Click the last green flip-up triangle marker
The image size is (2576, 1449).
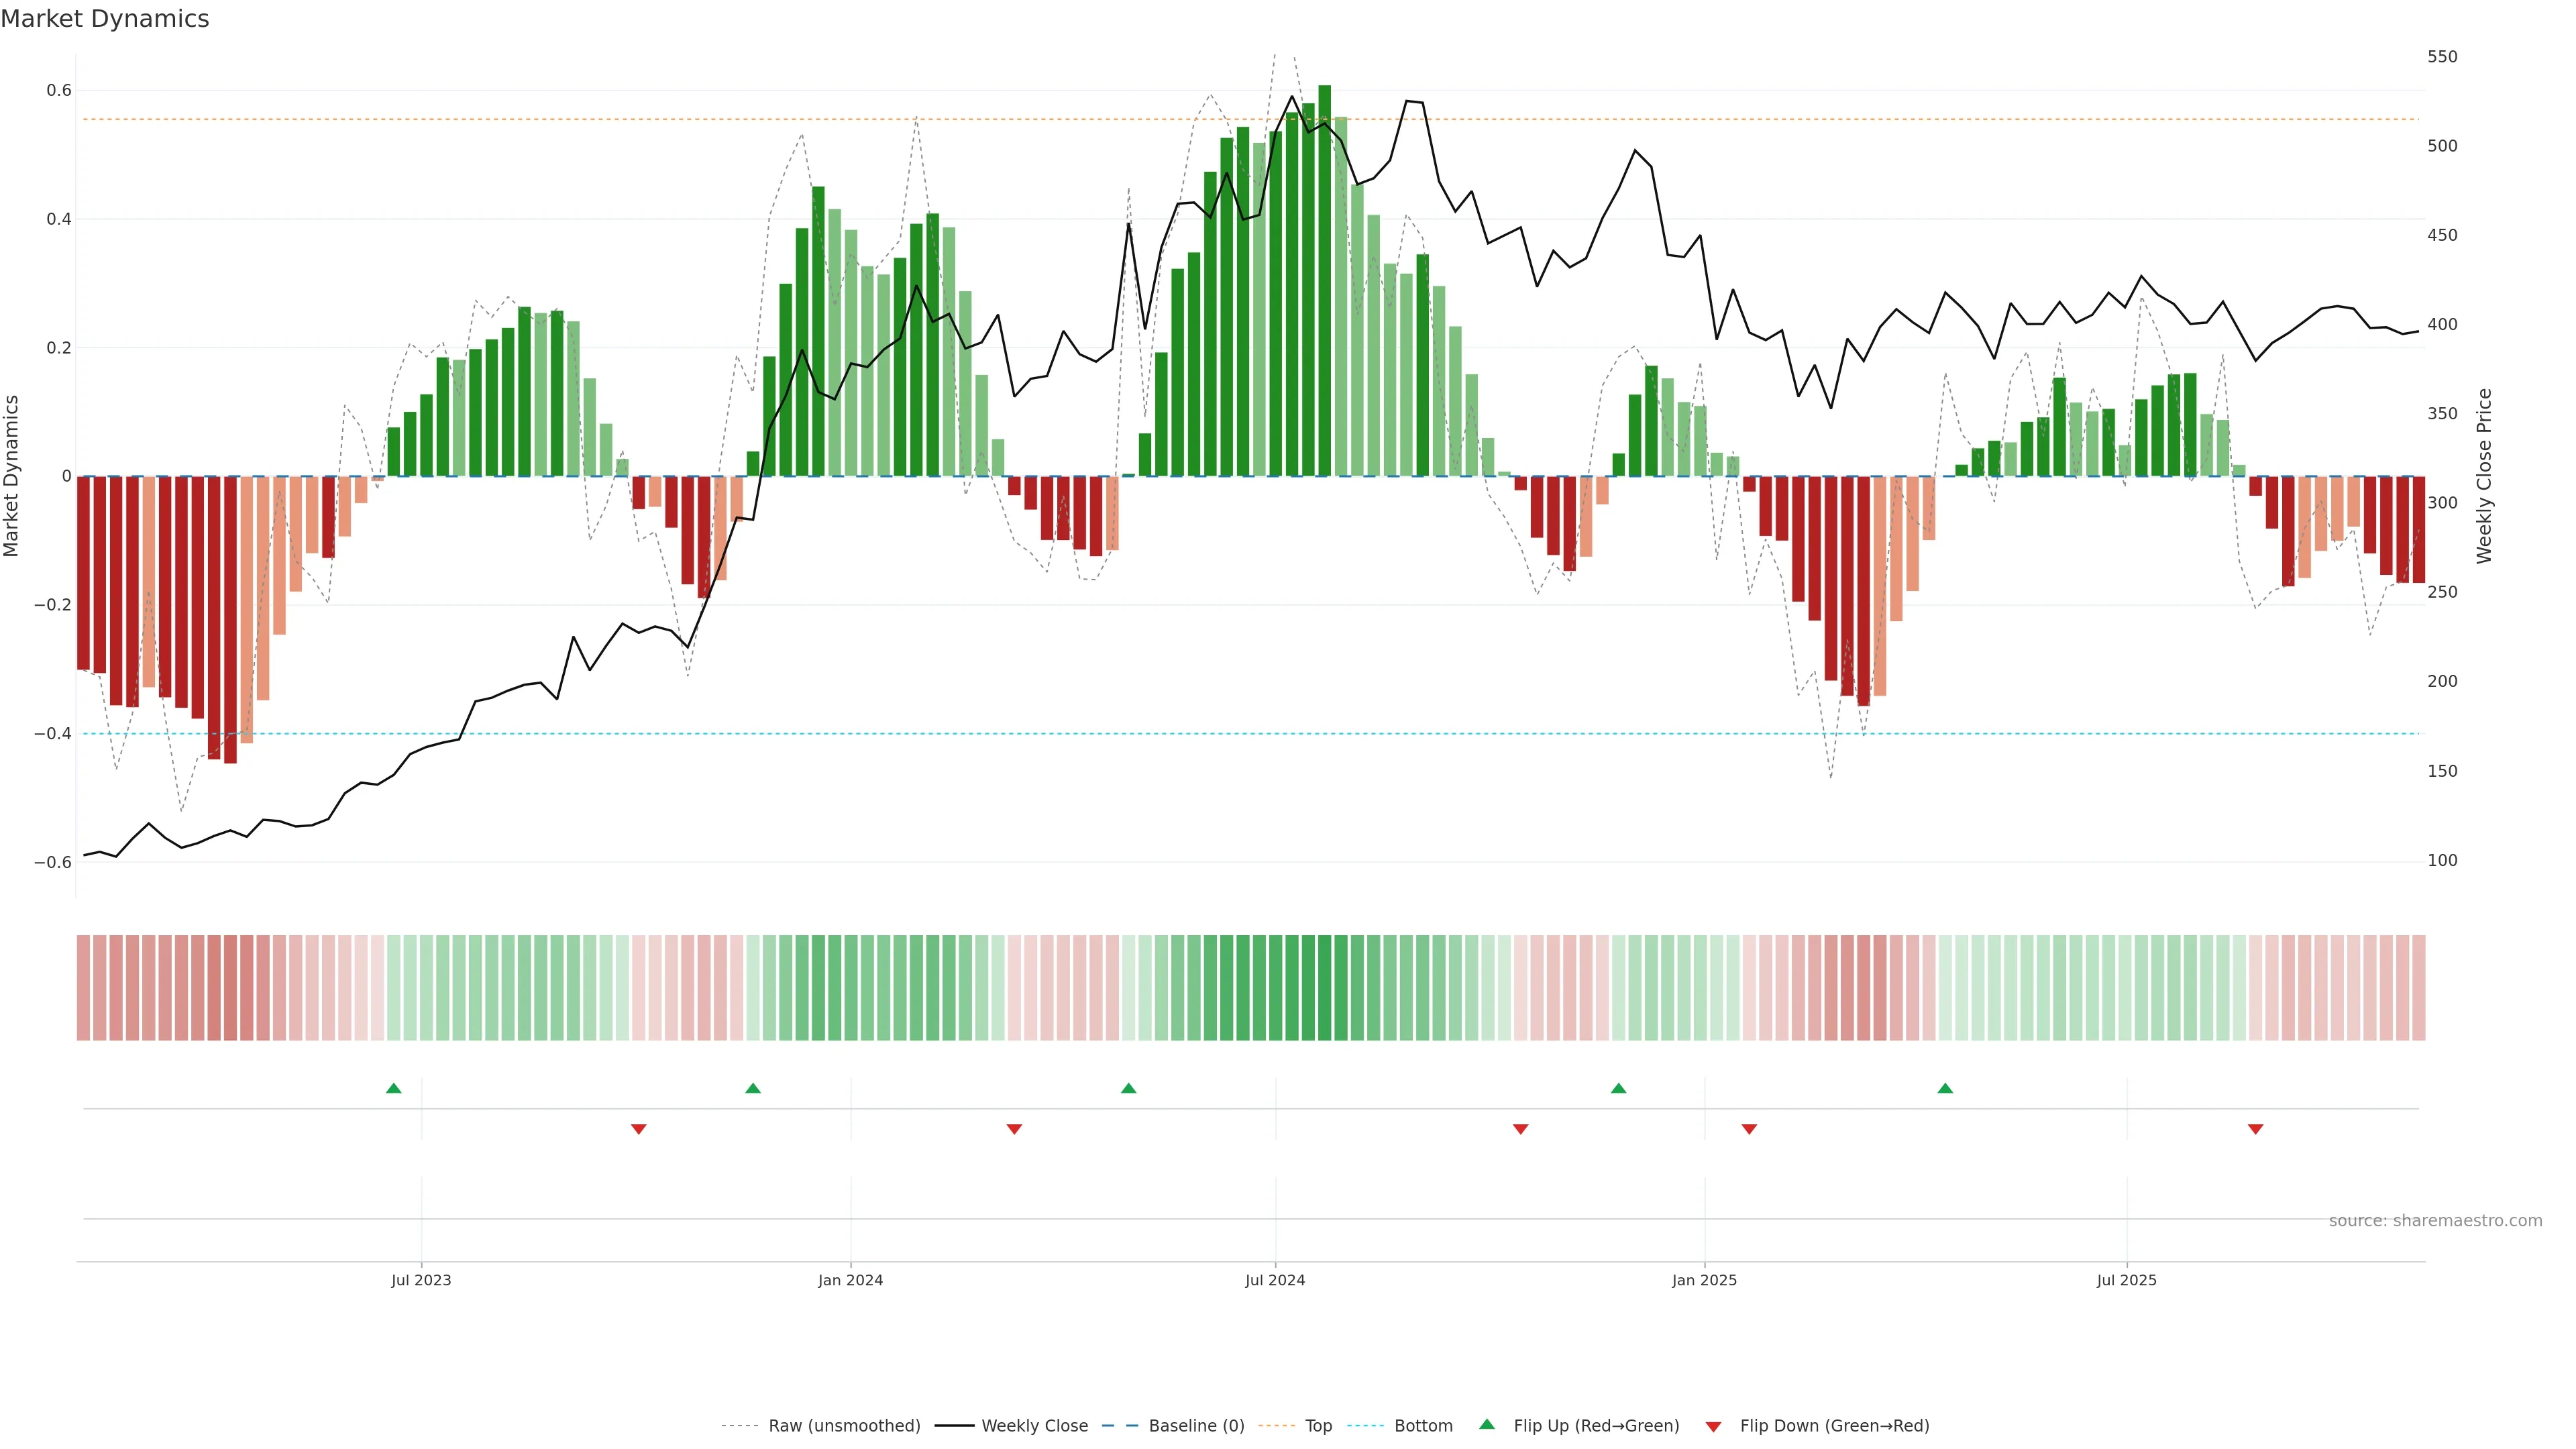(x=1945, y=1088)
